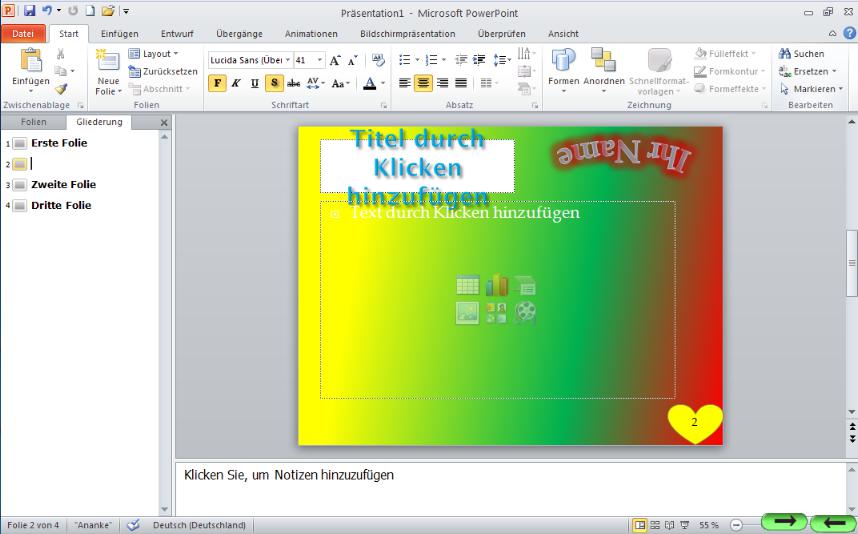Clear all text formatting

point(378,61)
